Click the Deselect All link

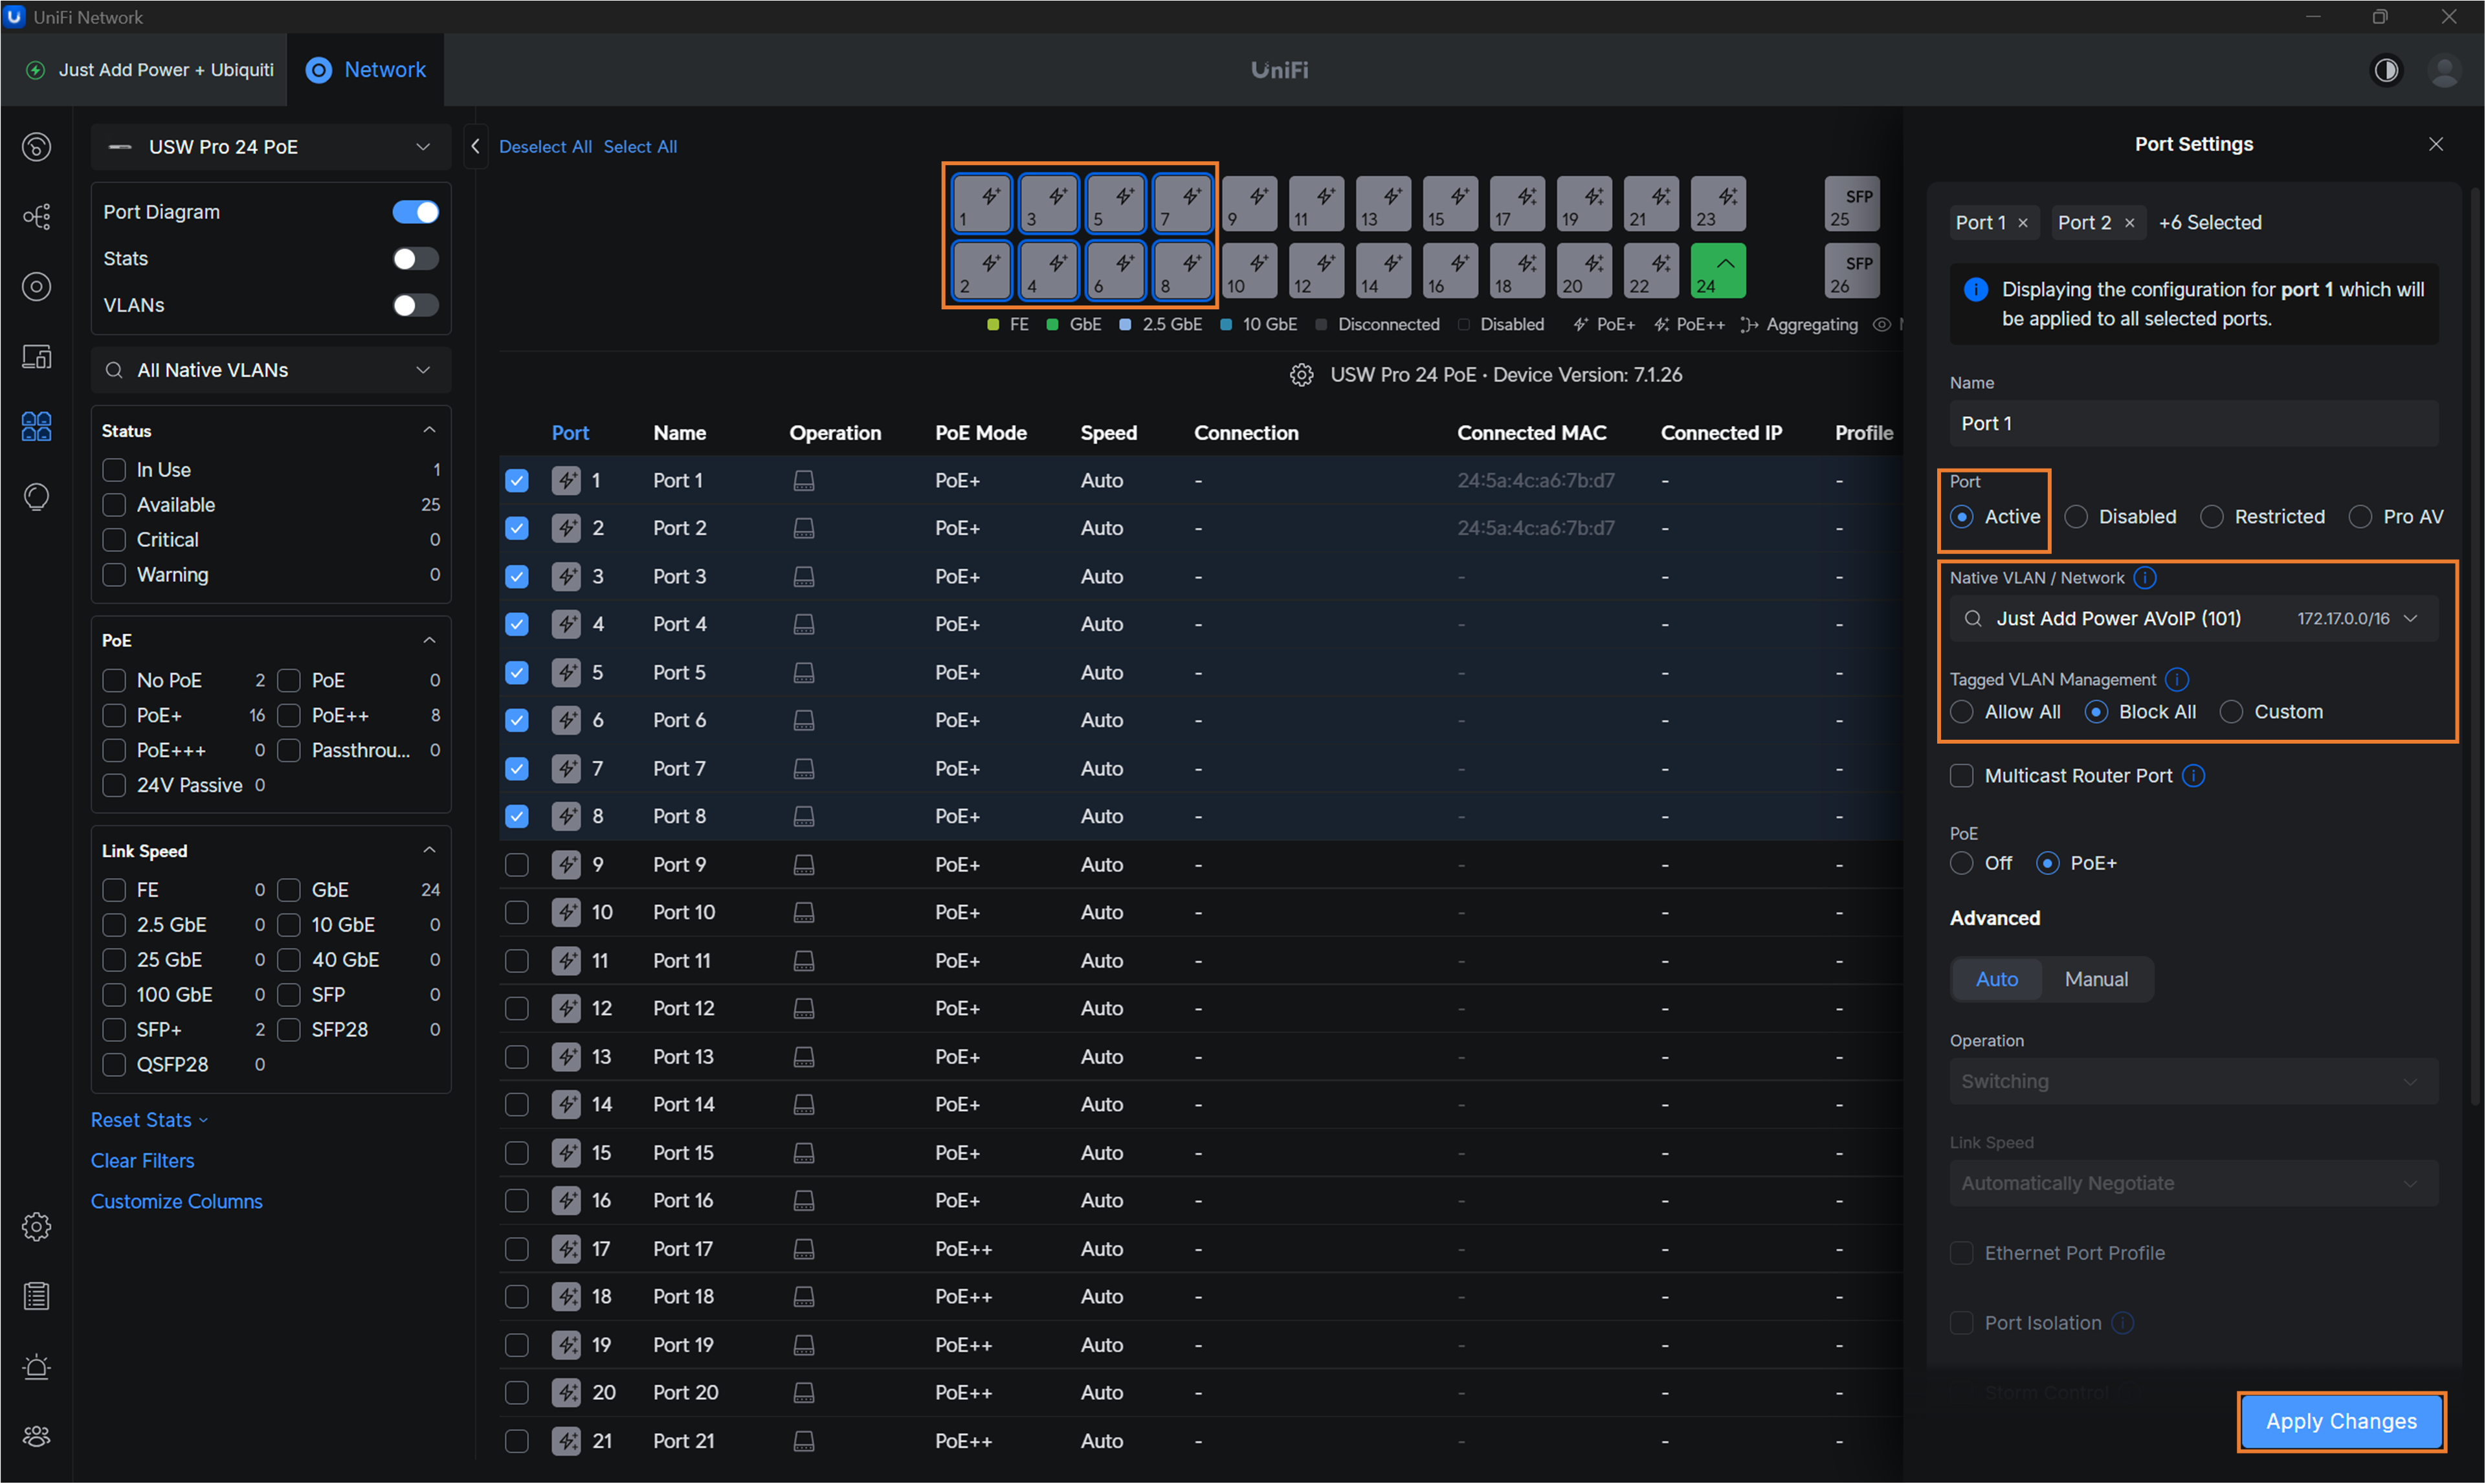click(545, 147)
